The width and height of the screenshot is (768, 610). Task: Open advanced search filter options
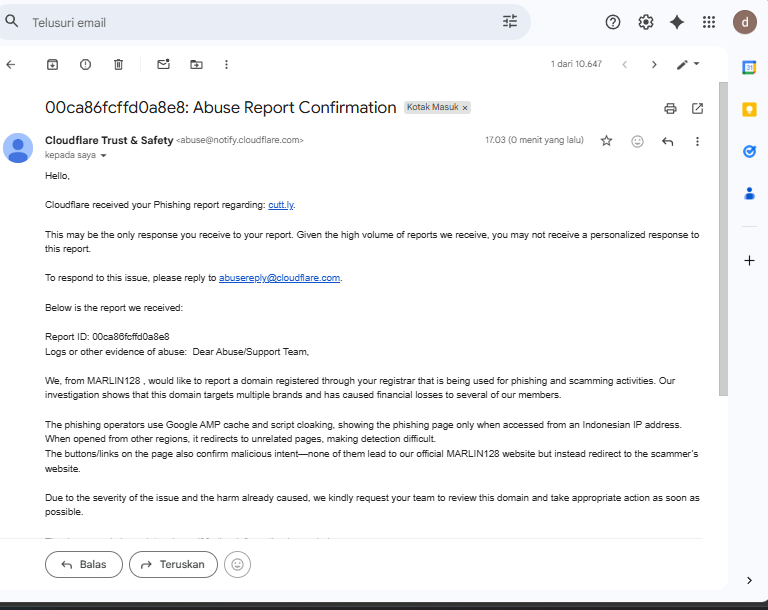[510, 21]
